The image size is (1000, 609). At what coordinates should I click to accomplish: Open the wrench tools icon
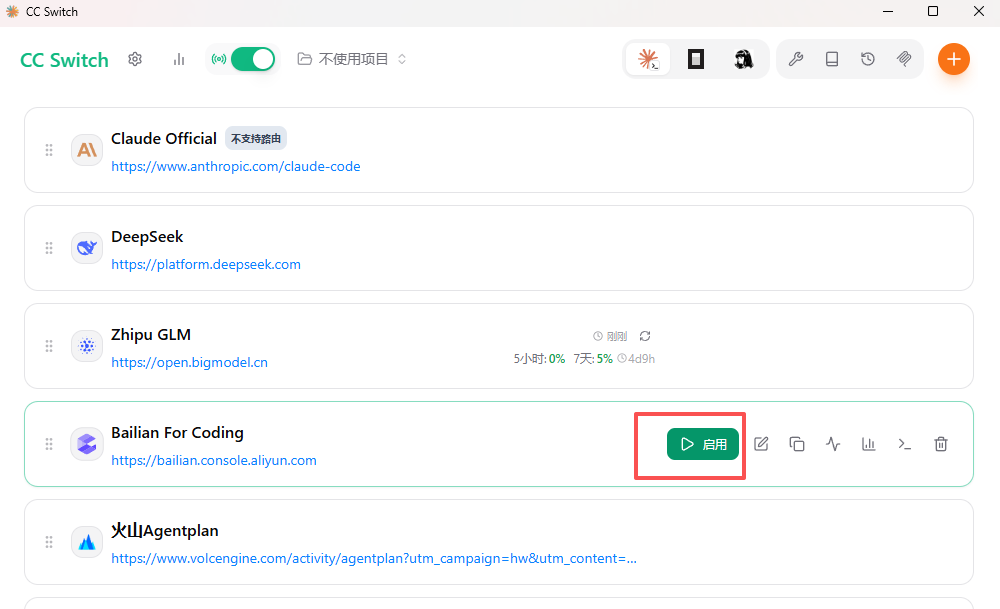click(795, 59)
